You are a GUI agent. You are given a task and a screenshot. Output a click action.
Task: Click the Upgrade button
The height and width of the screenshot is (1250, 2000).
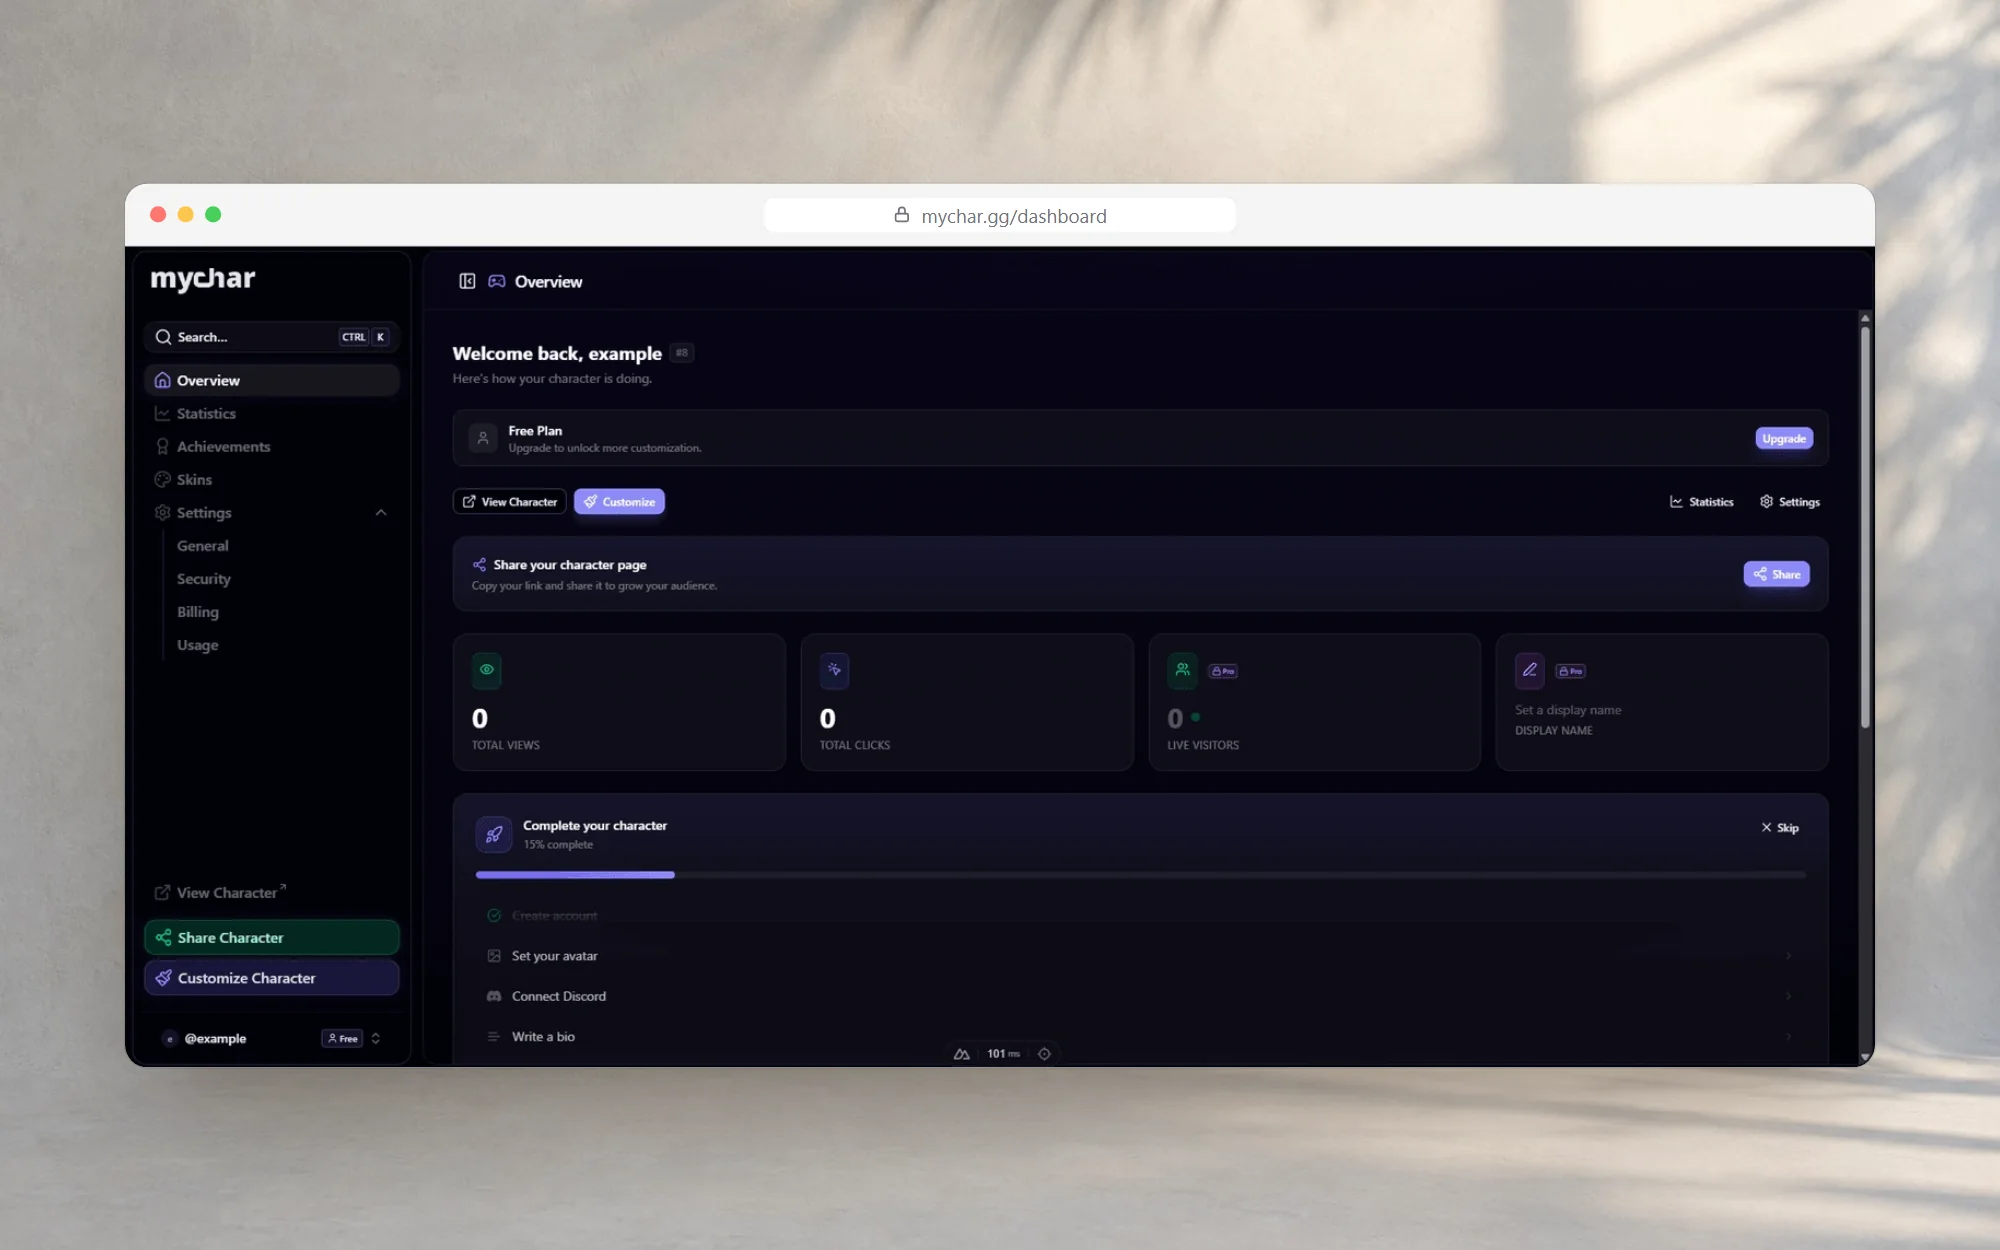pos(1784,438)
